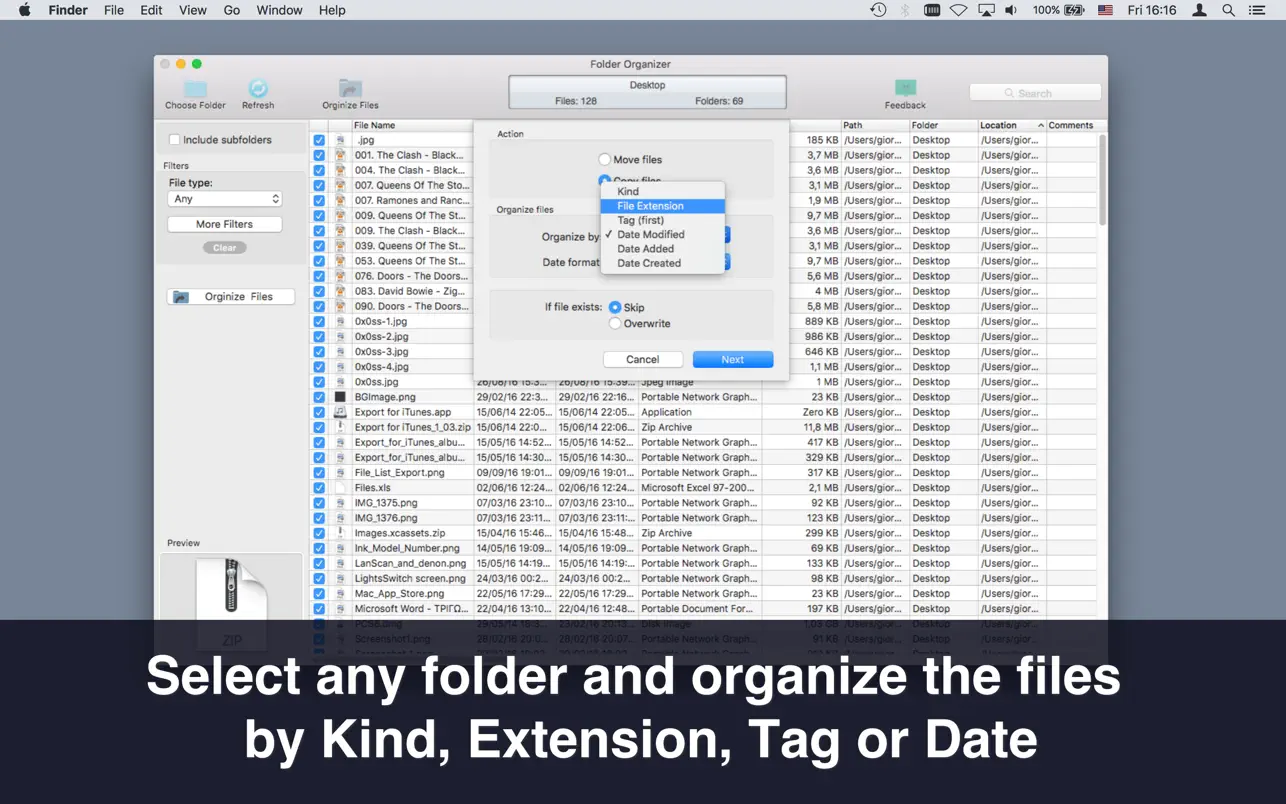The height and width of the screenshot is (804, 1286).
Task: Click the Refresh toolbar icon
Action: (258, 88)
